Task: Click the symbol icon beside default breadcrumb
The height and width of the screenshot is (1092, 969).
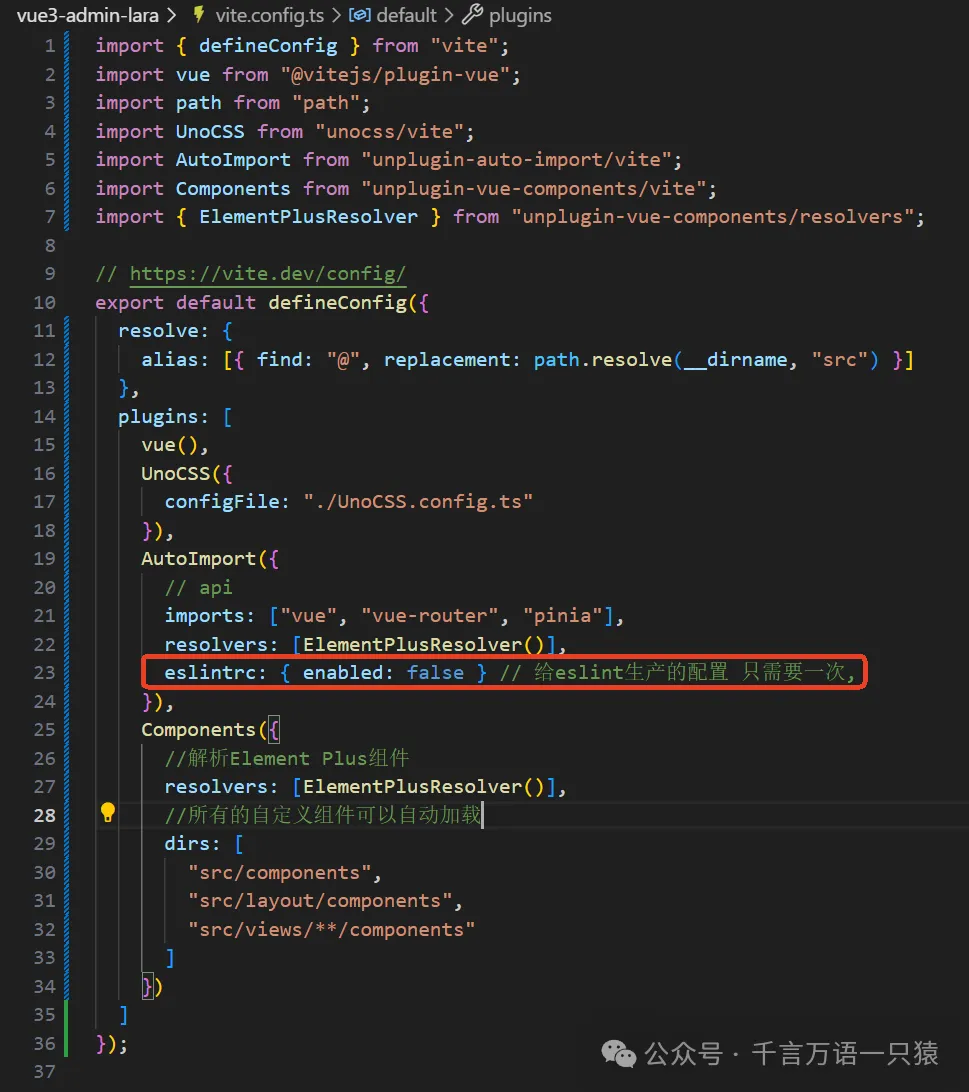Action: (x=360, y=15)
